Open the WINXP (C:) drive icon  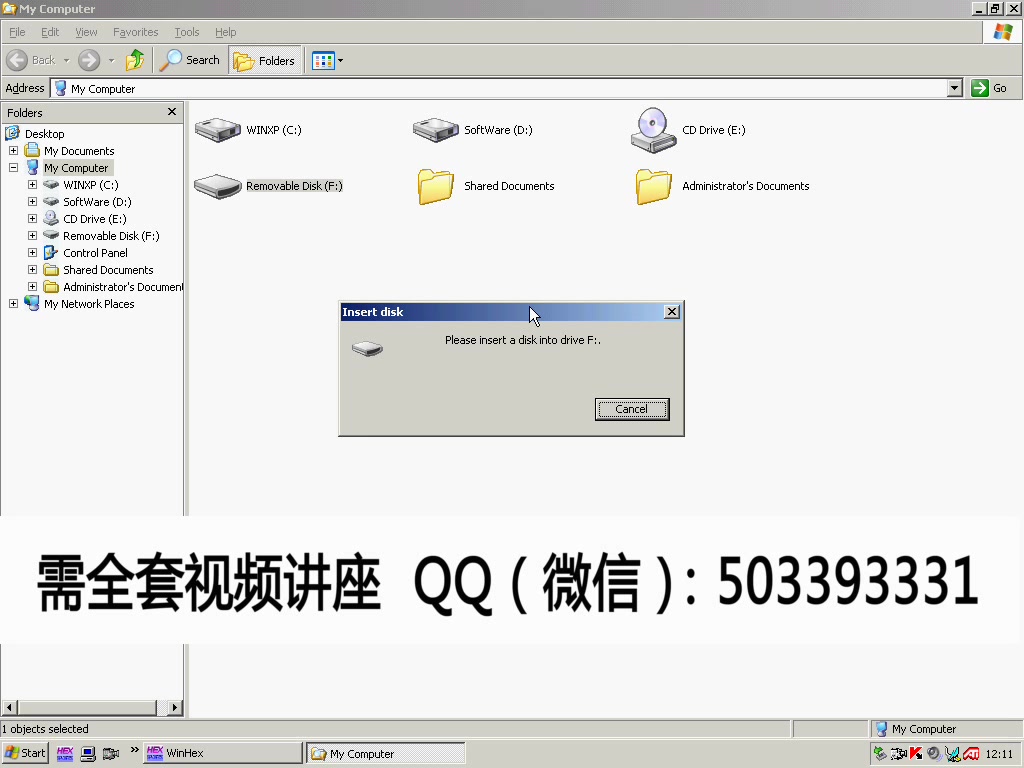point(217,129)
